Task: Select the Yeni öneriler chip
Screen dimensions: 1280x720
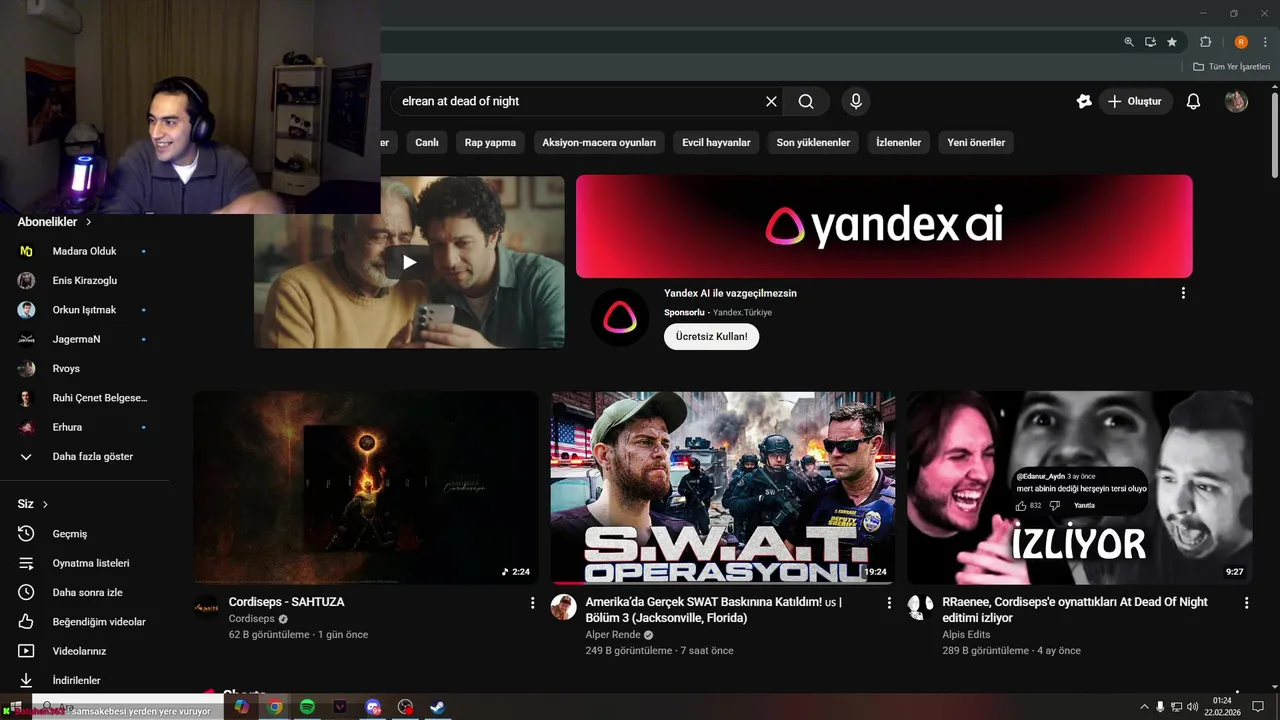Action: (976, 142)
